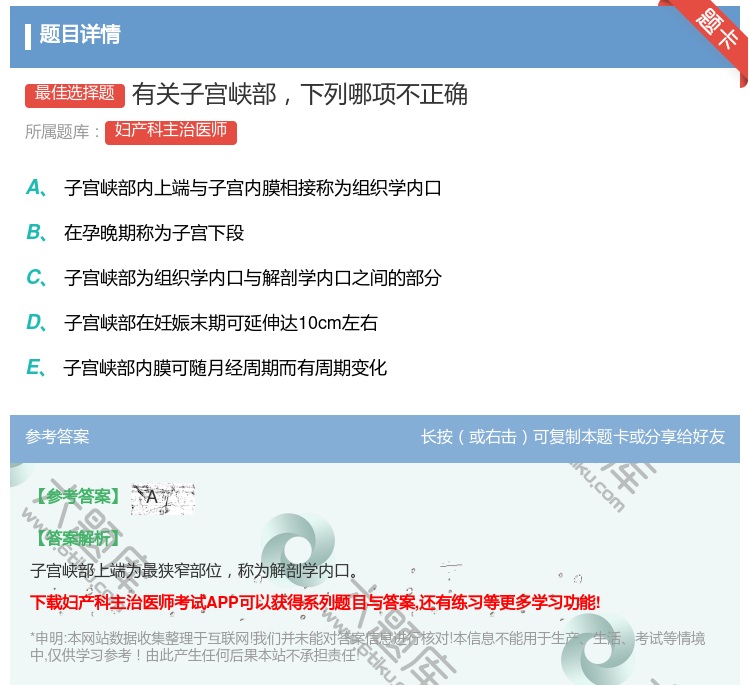Click the 【参考答案】 green label
Viewport: 750px width, 685px height.
pyautogui.click(x=78, y=497)
